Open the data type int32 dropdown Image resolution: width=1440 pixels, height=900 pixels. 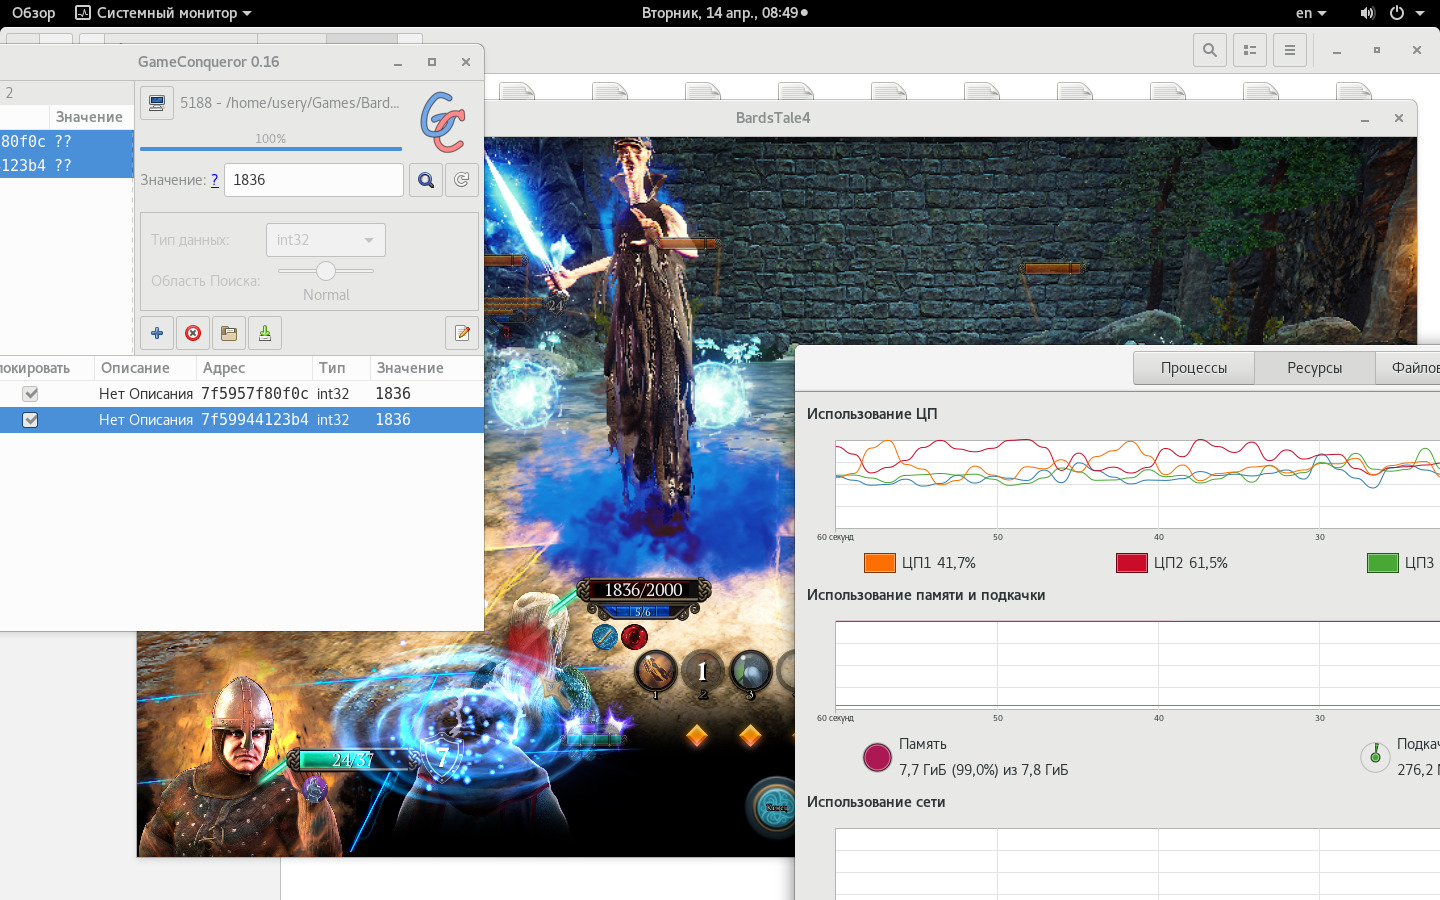[x=326, y=240]
